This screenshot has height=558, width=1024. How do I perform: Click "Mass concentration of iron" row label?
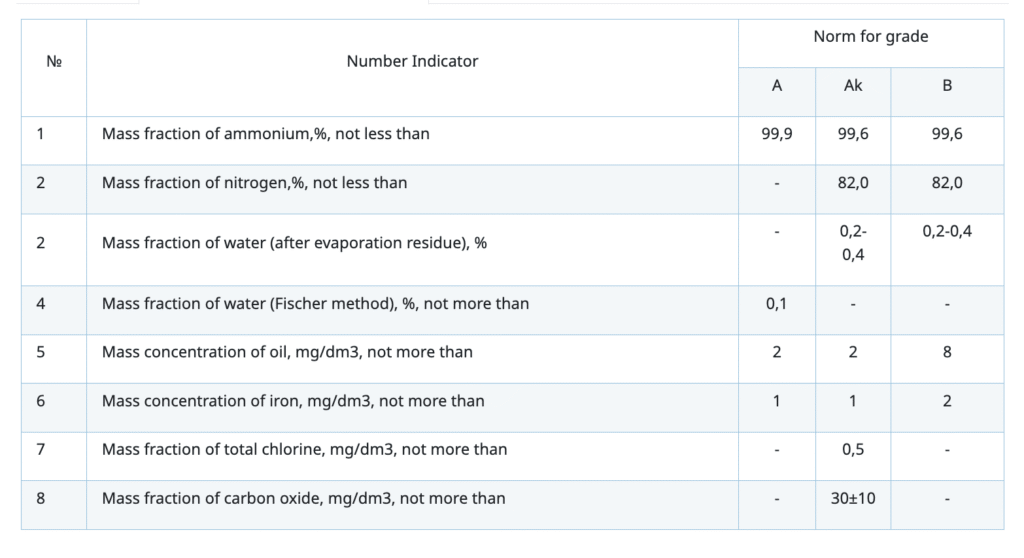coord(293,401)
